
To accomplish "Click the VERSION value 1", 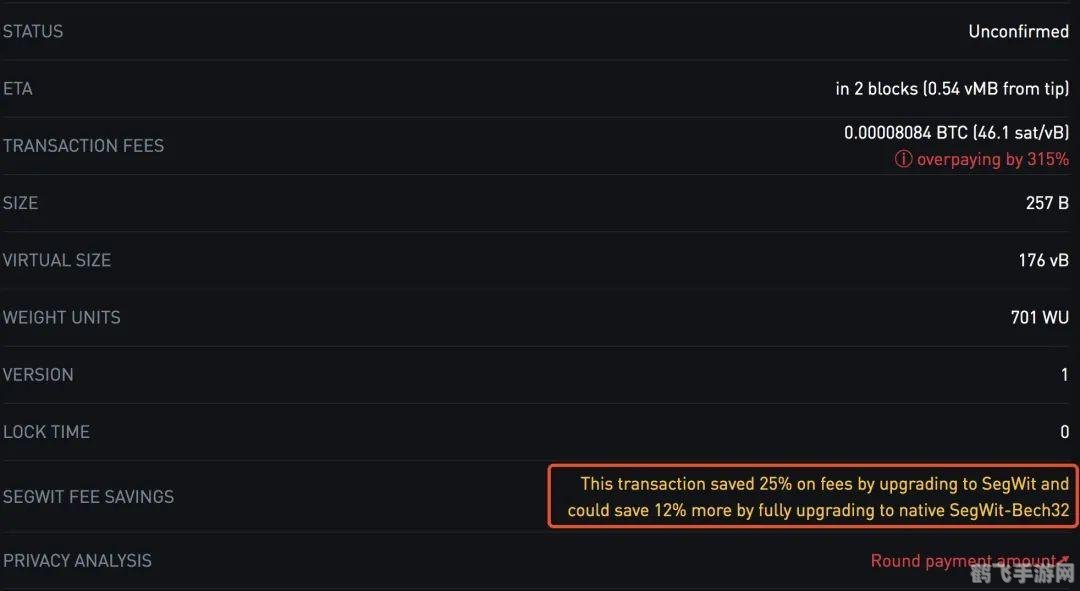I will pyautogui.click(x=1064, y=375).
